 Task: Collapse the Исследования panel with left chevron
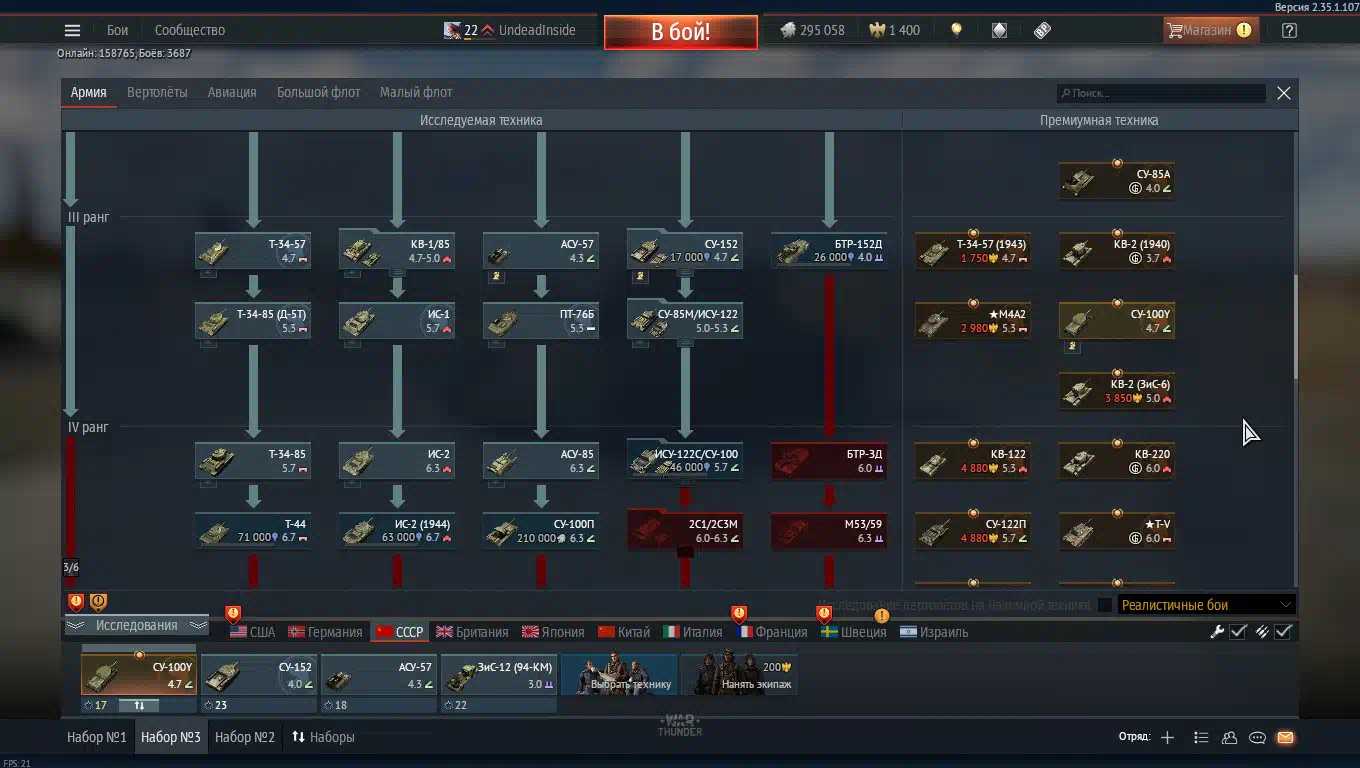coord(76,626)
